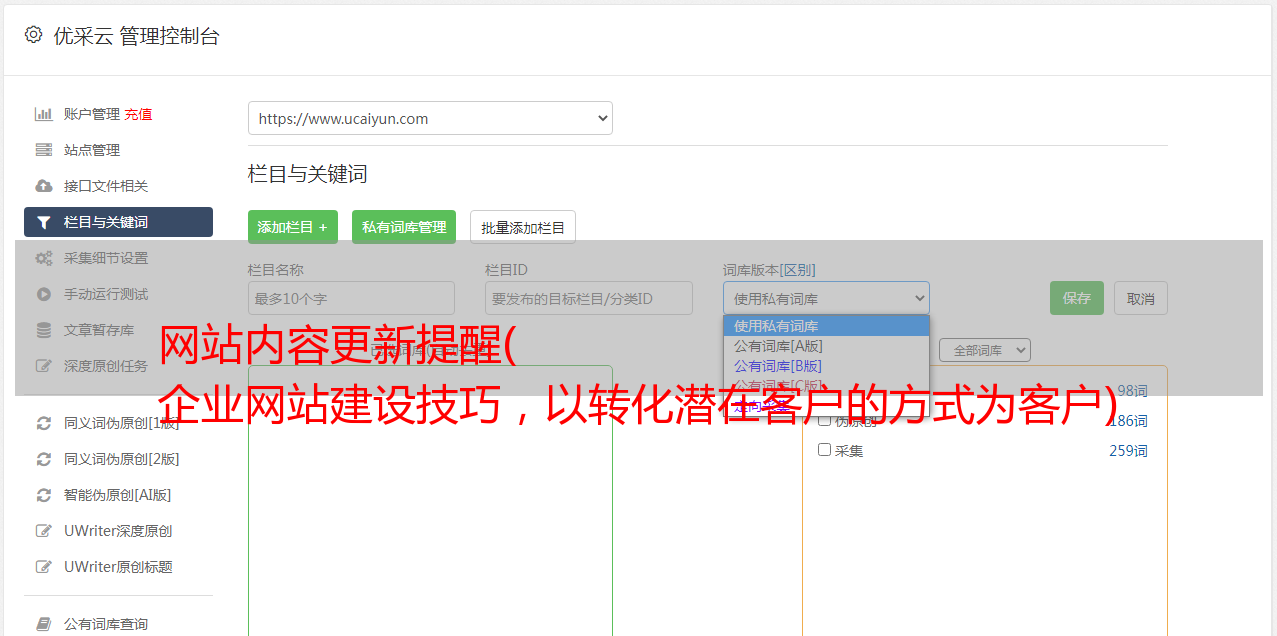
Task: Click the 批量添加栏目 button
Action: (523, 227)
